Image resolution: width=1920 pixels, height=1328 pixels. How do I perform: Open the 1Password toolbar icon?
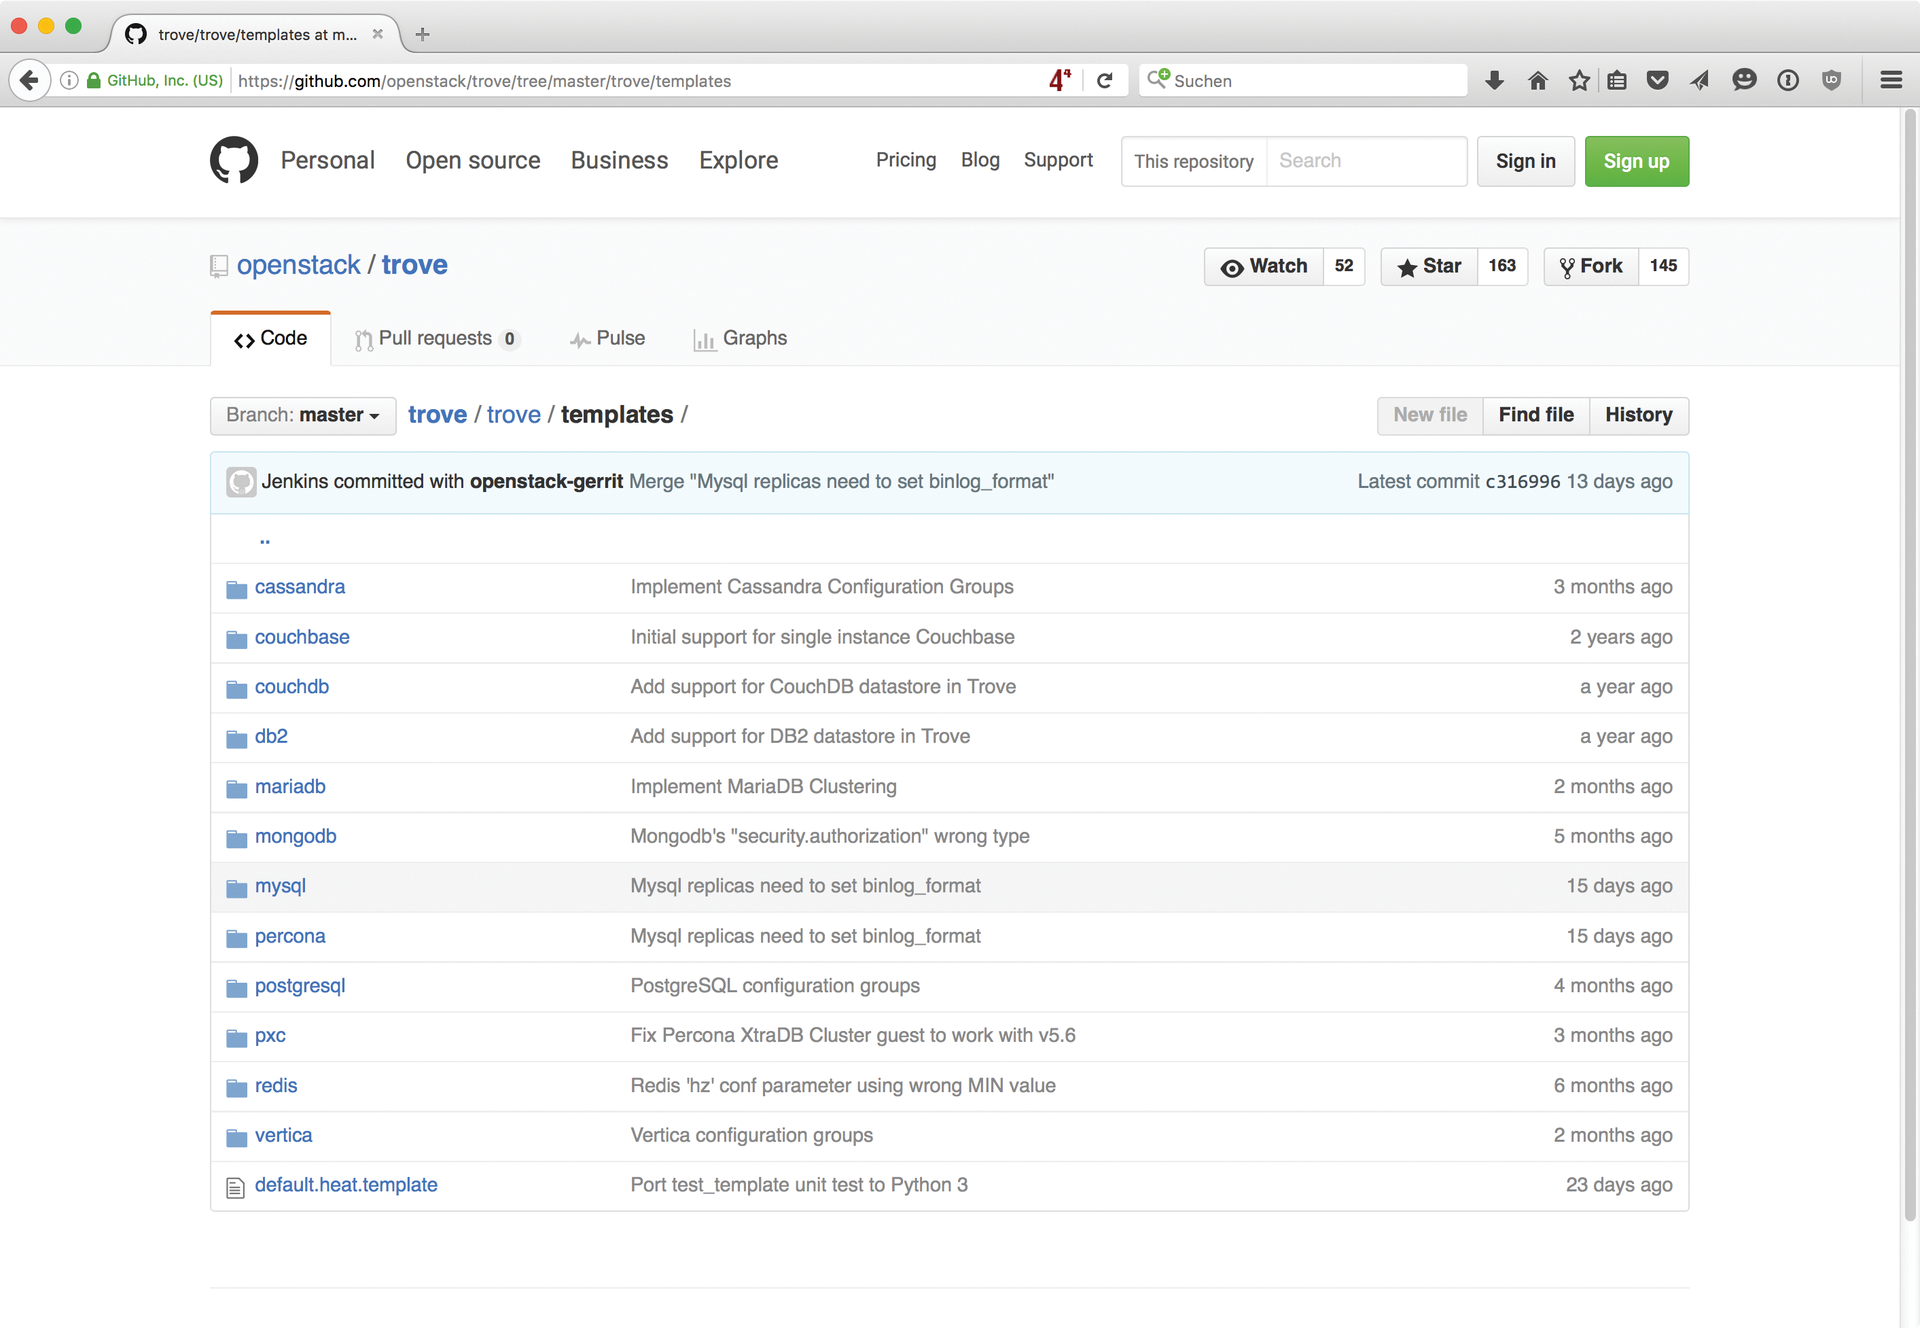tap(1788, 81)
